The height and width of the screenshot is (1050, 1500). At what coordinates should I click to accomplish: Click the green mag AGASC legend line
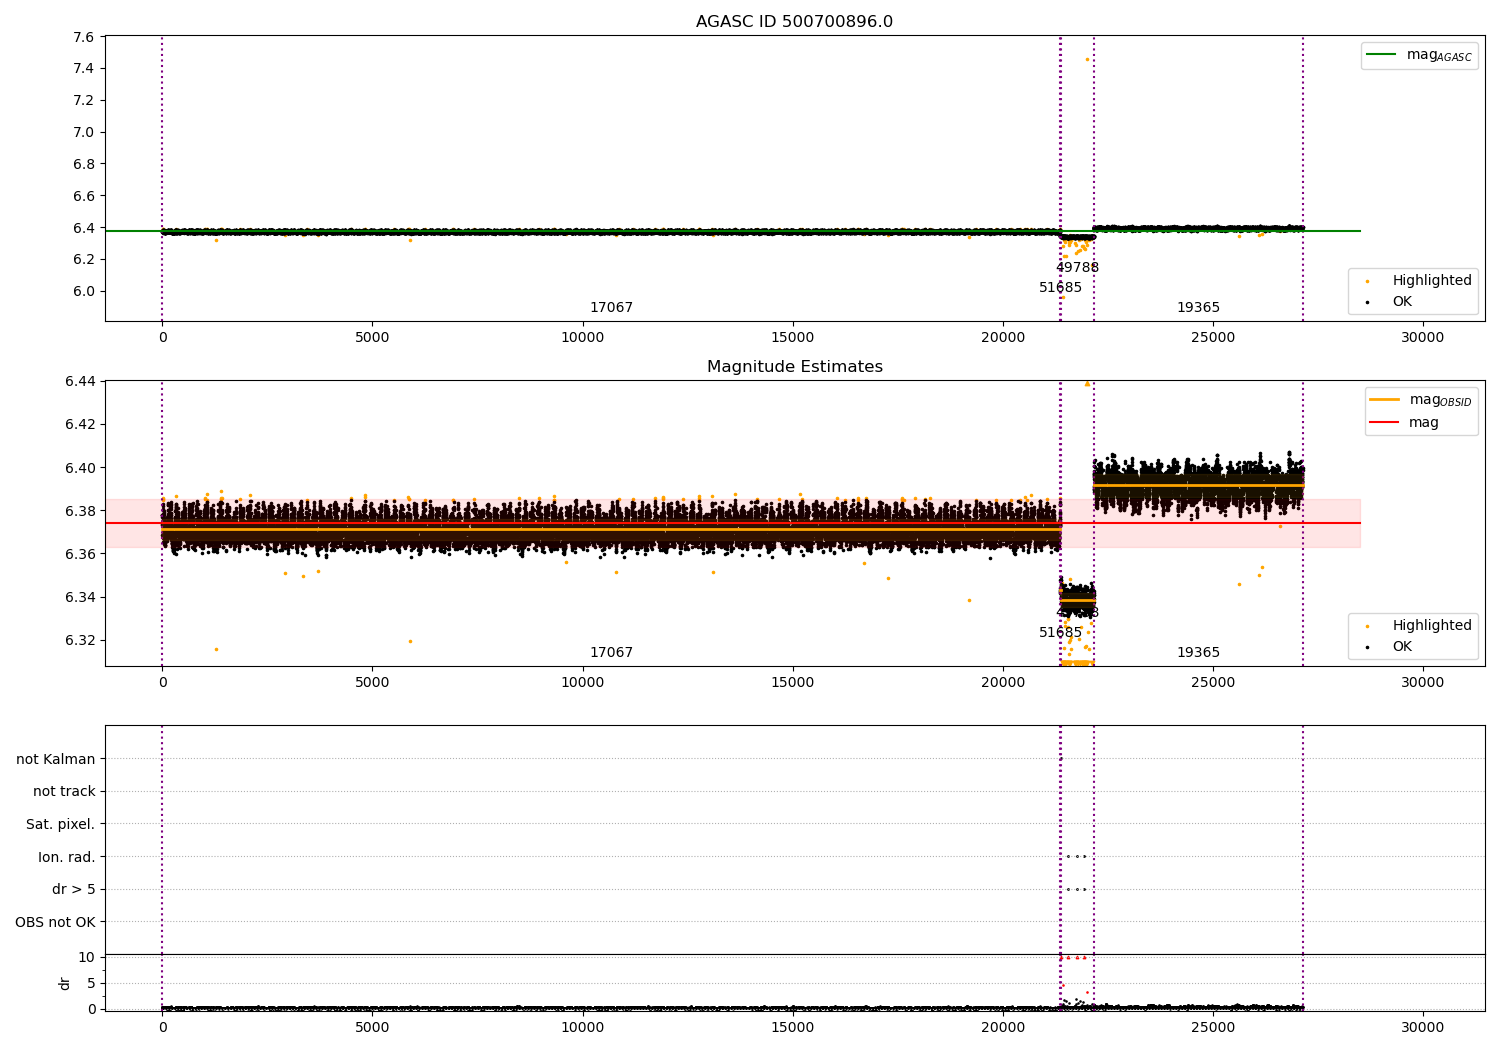tap(1383, 55)
